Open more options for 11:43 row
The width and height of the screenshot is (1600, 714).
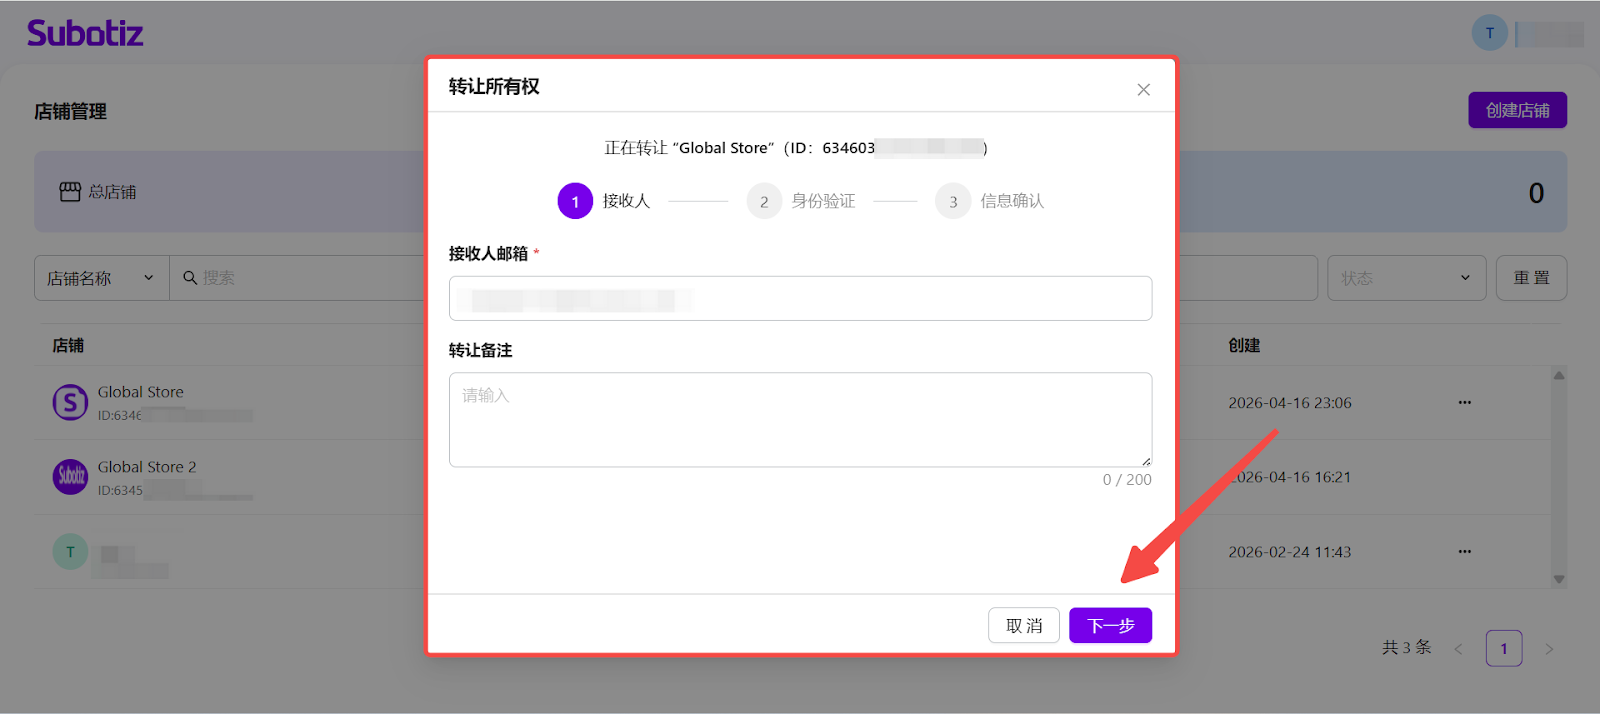tap(1464, 552)
